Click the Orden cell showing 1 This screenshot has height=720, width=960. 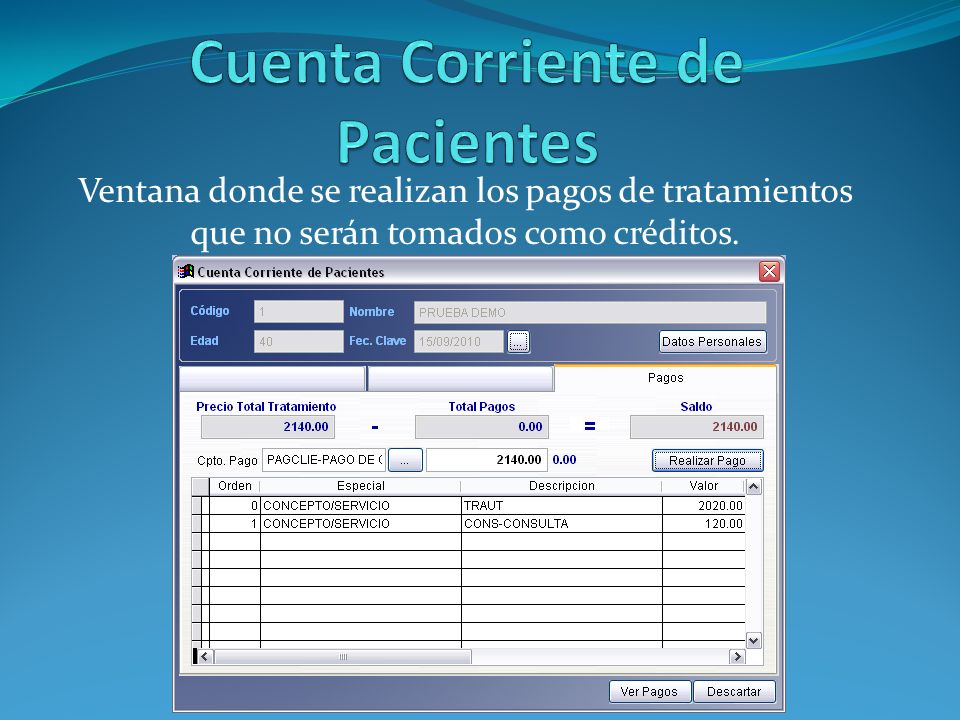pos(235,523)
